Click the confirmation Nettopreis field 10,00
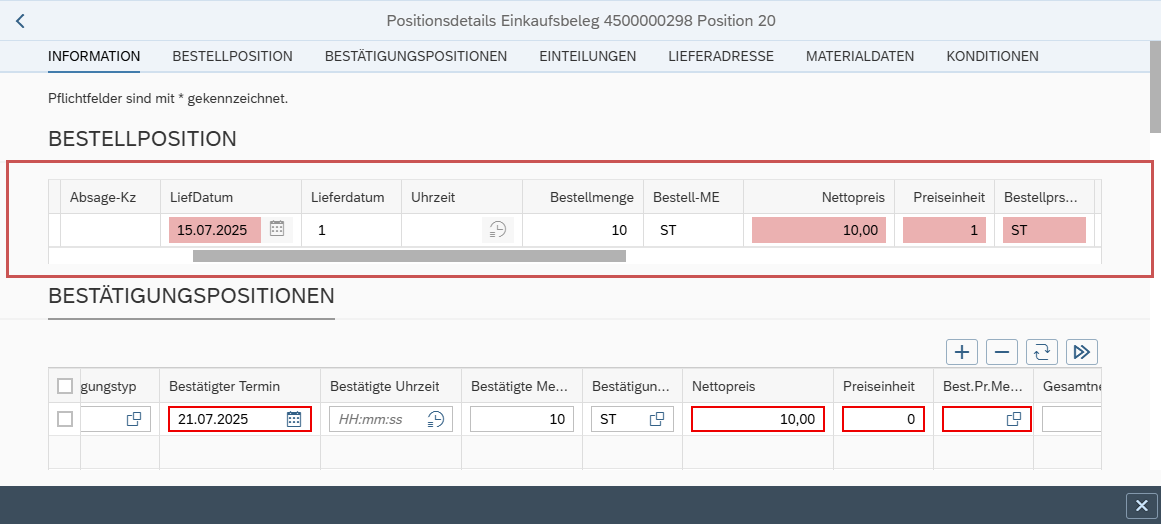1161x524 pixels. click(757, 420)
